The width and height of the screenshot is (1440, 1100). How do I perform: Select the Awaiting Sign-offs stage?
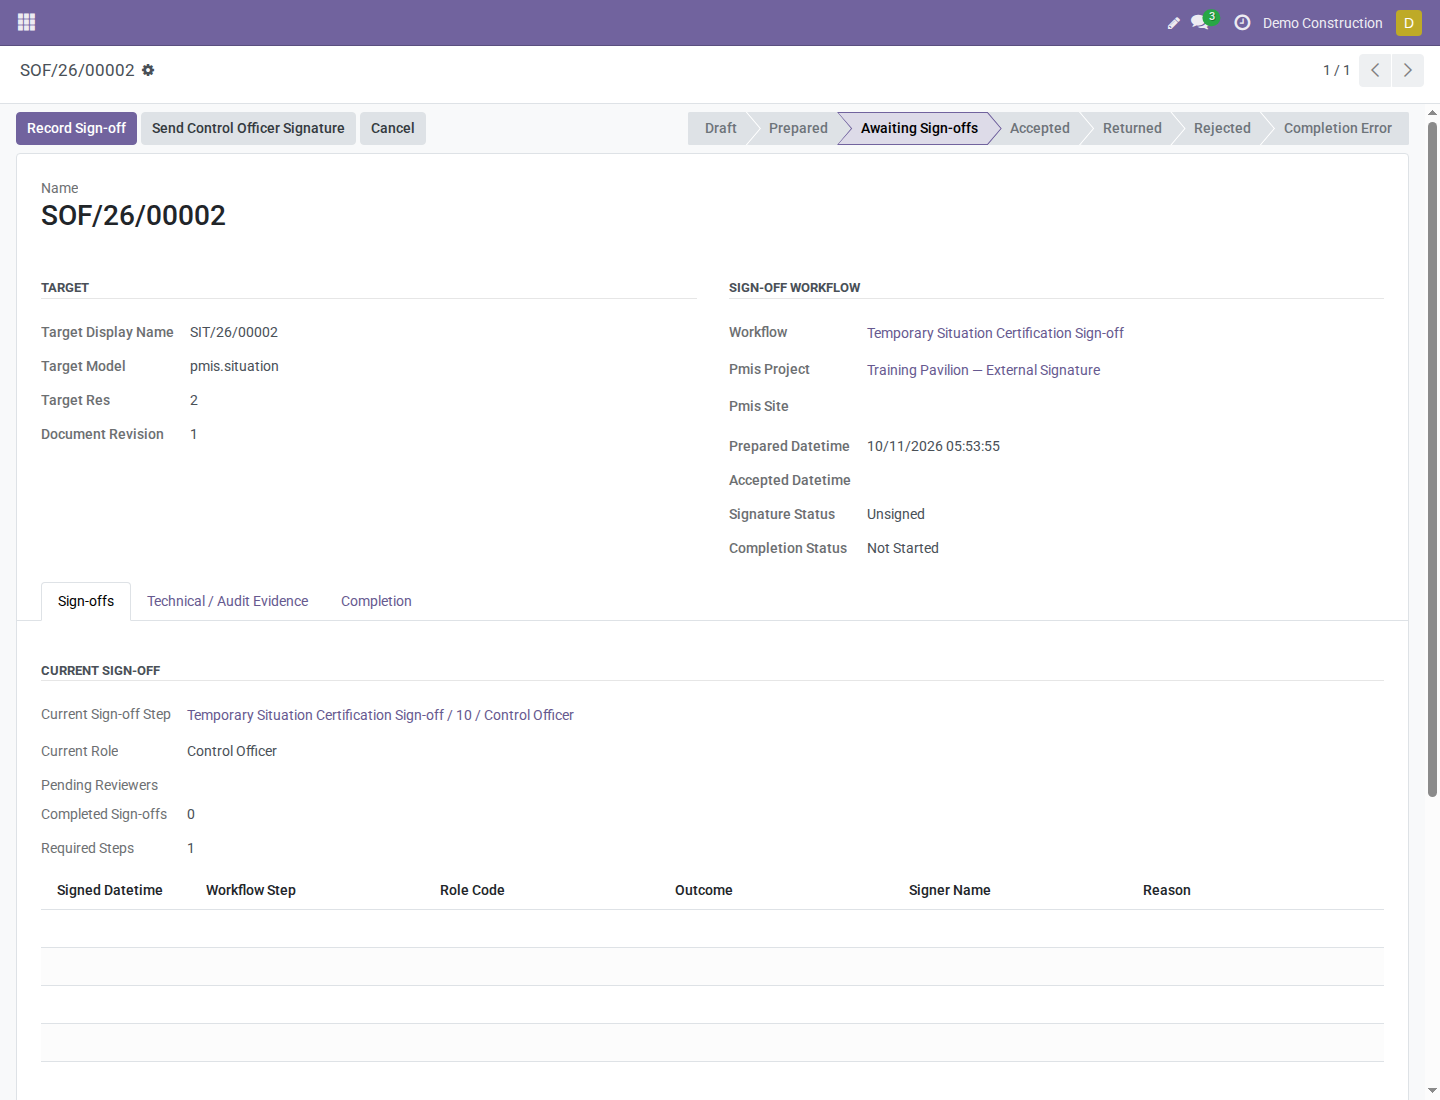(x=919, y=128)
